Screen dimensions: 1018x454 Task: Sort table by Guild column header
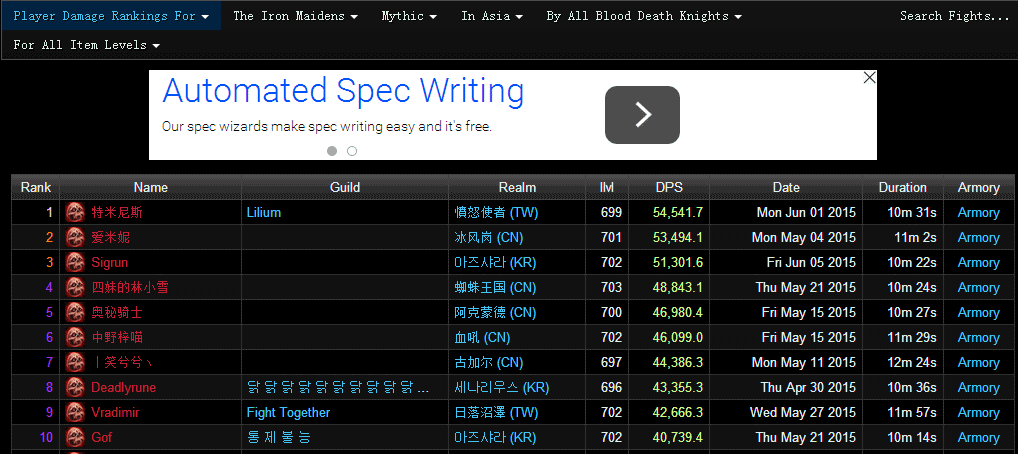click(x=345, y=187)
